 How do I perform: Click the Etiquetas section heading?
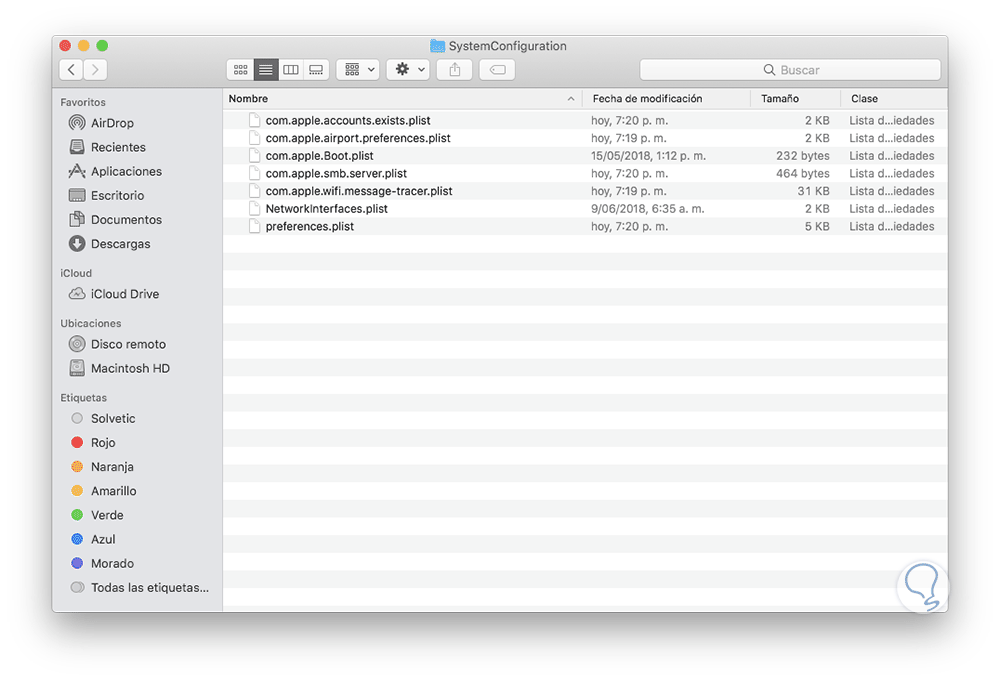(84, 398)
